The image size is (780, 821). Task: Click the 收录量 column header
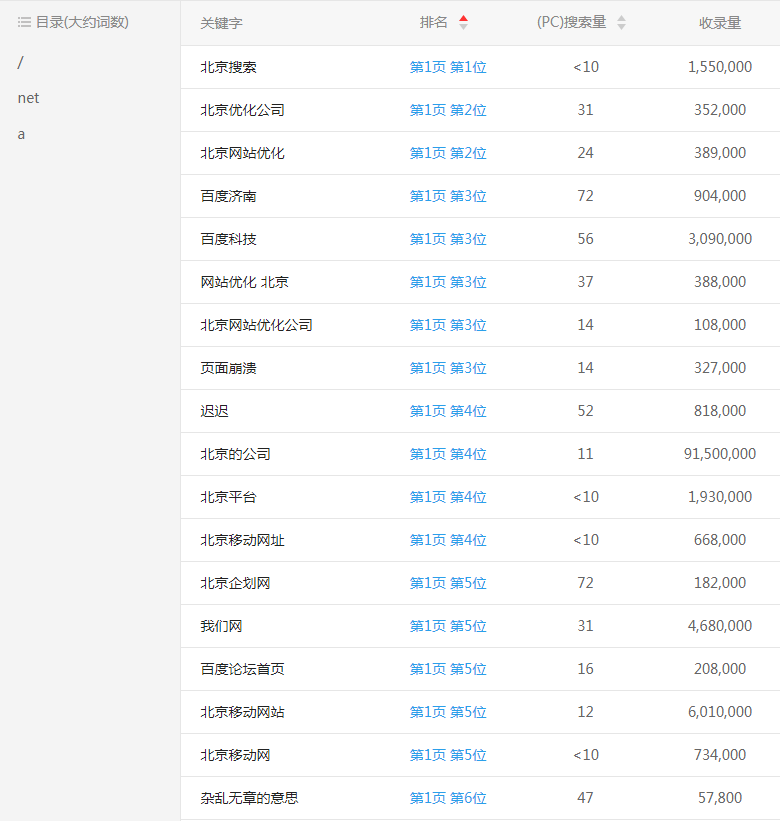pyautogui.click(x=719, y=23)
